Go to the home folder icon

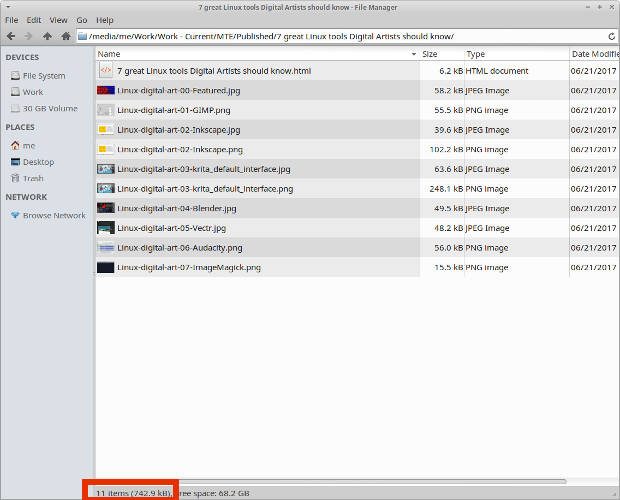66,36
